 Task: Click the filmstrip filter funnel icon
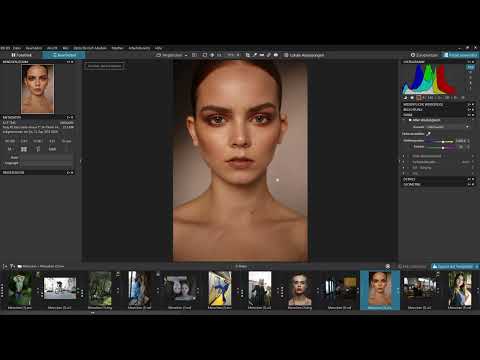click(12, 266)
